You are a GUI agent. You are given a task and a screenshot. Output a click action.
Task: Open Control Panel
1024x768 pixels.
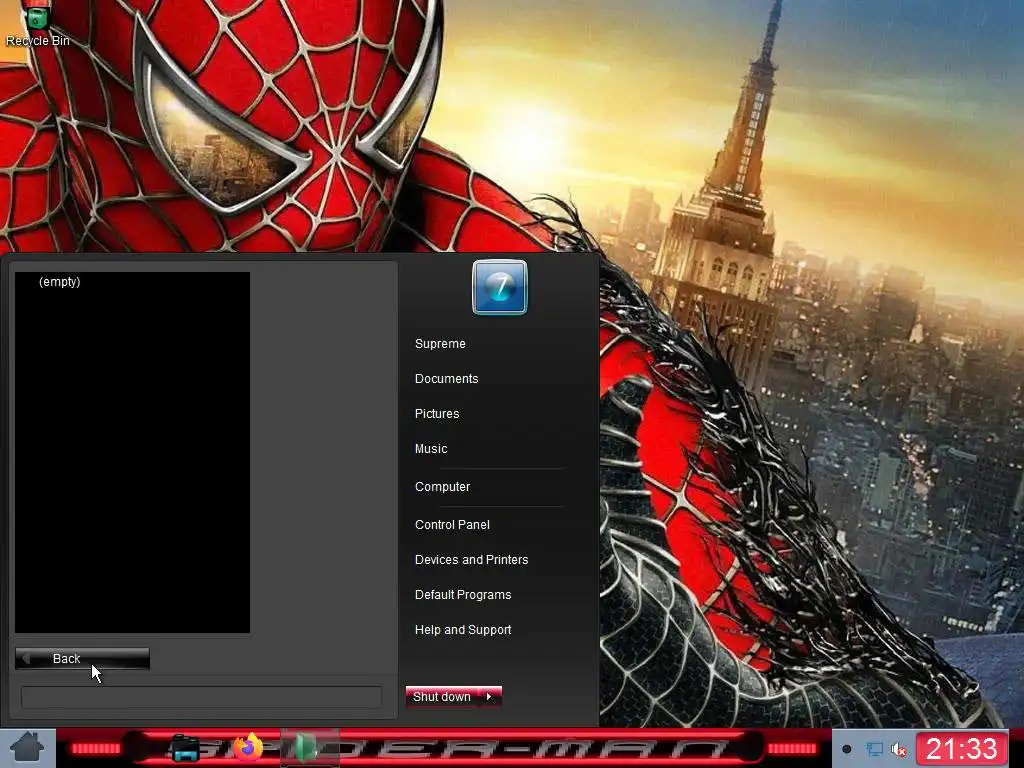[452, 525]
